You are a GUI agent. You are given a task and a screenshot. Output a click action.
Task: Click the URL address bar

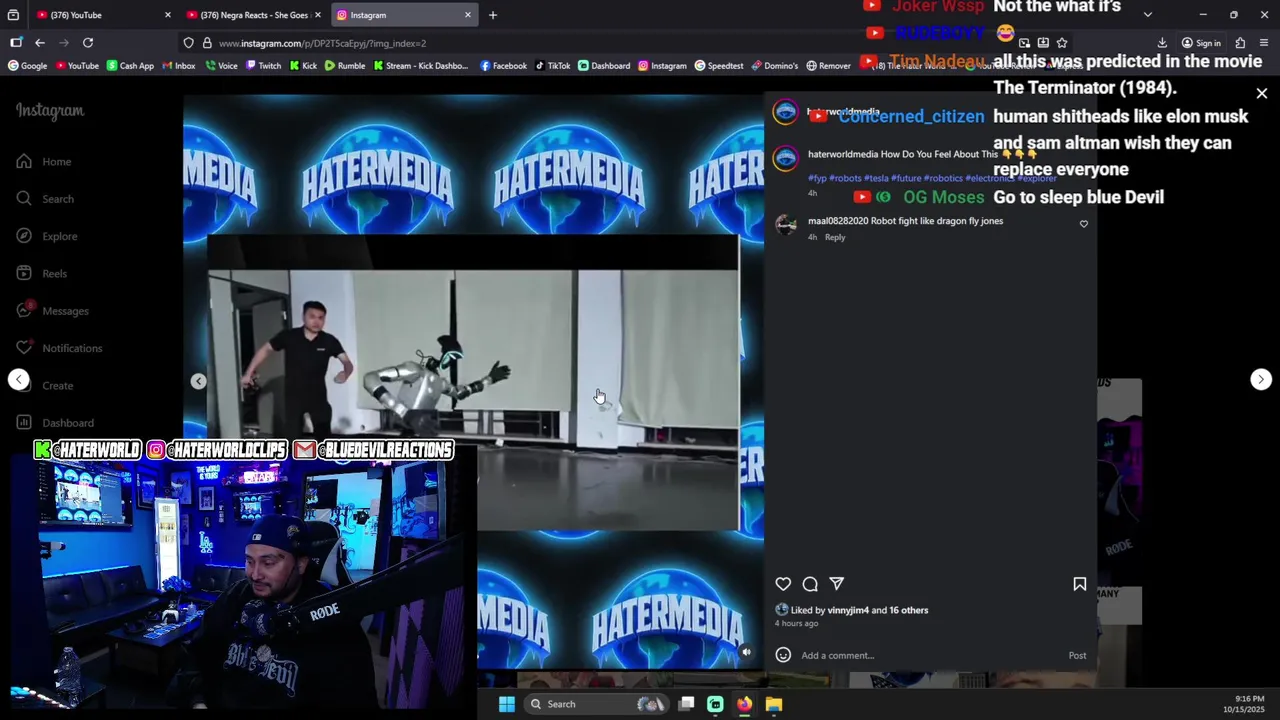pyautogui.click(x=600, y=43)
